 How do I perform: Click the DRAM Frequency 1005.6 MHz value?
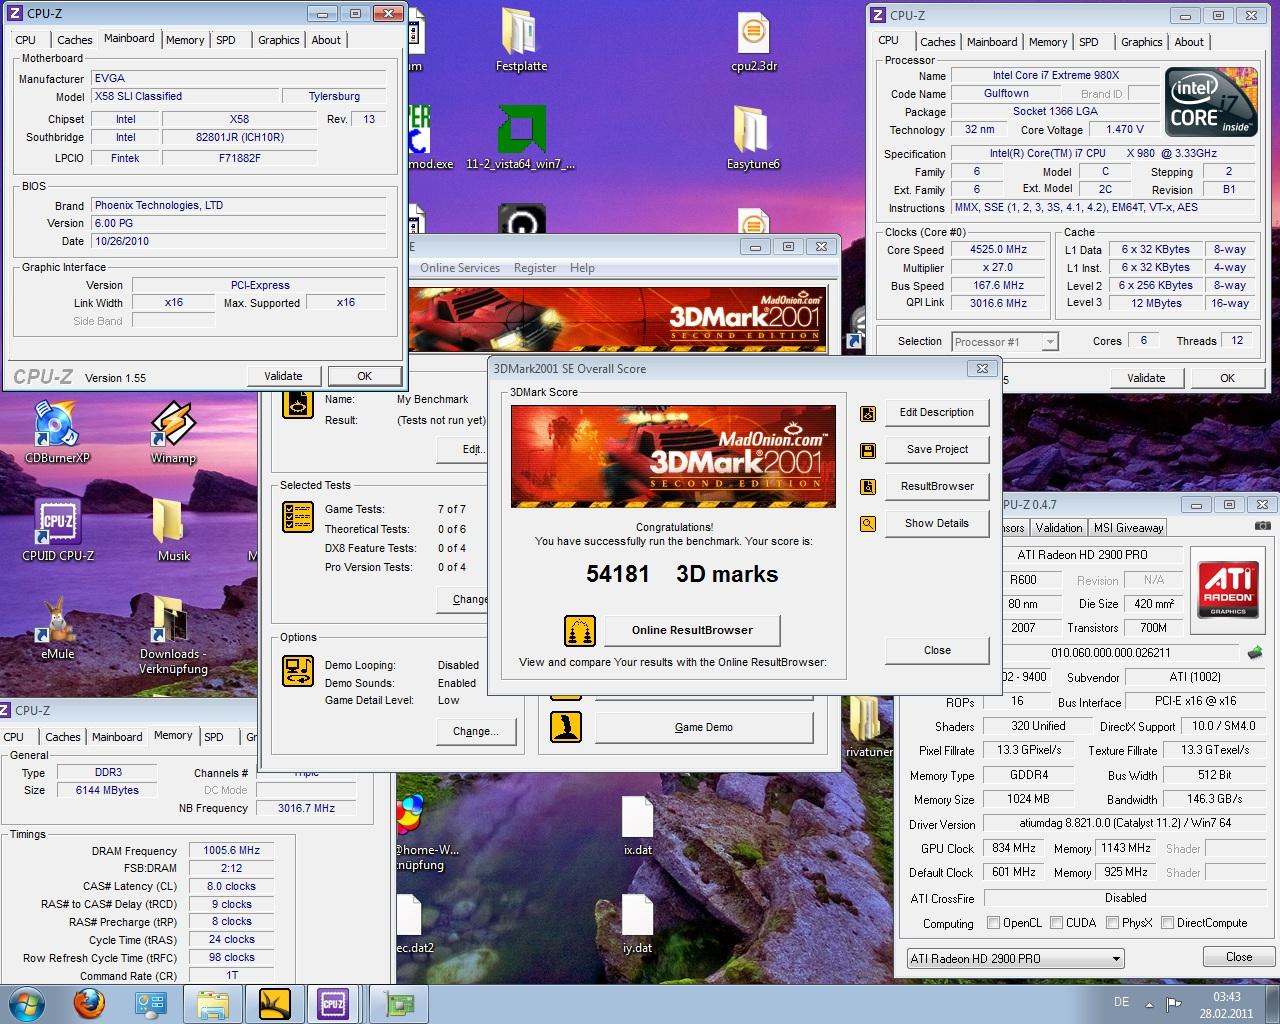[x=232, y=850]
